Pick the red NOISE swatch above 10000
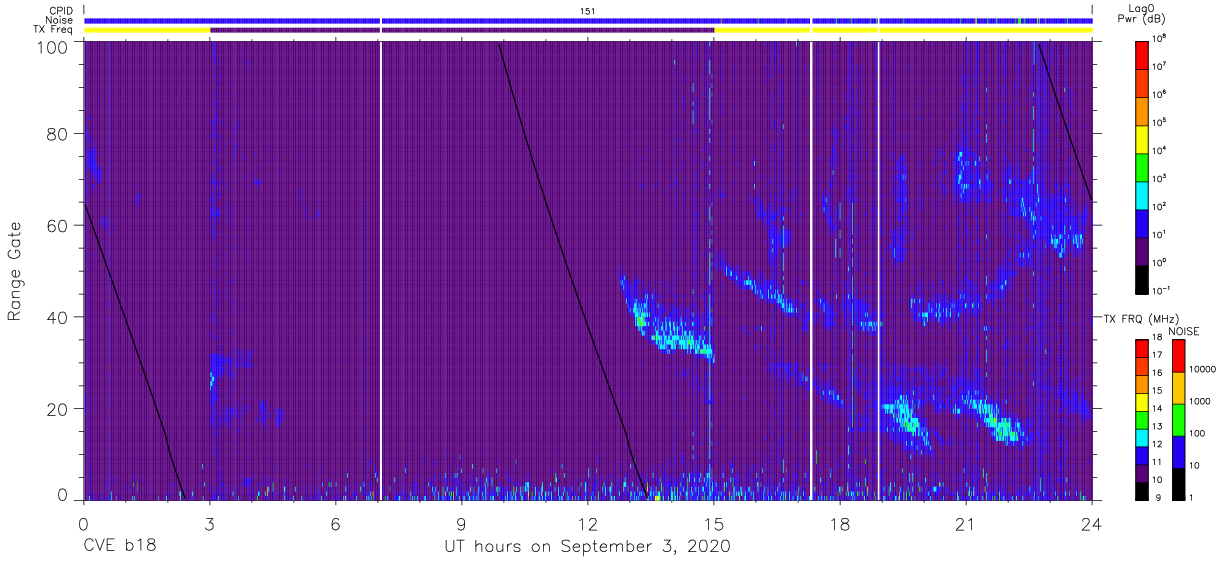 (1178, 356)
